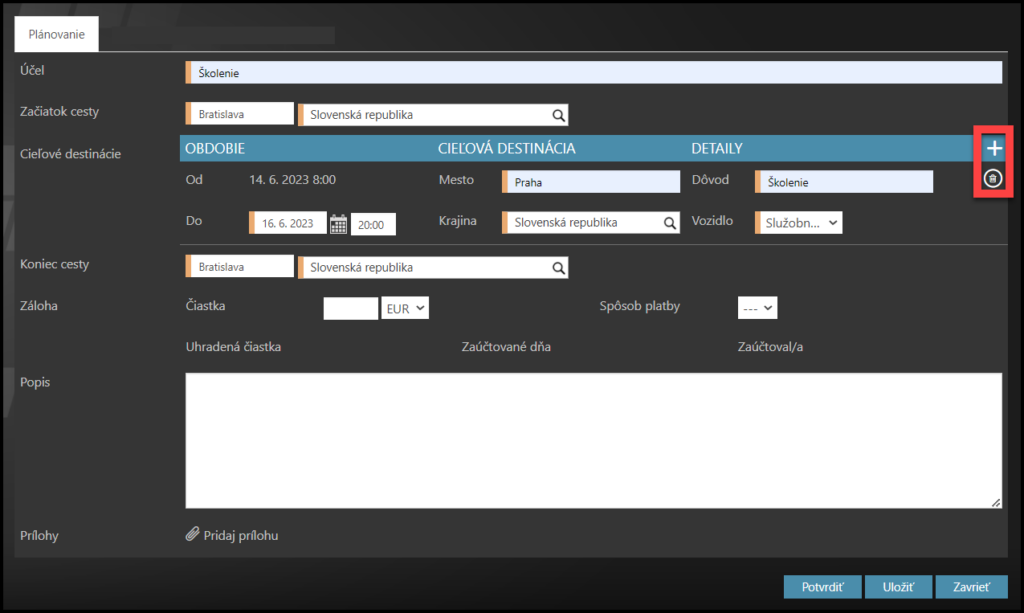Focus the Účel field containing Školenie
This screenshot has height=613, width=1024.
(x=594, y=72)
